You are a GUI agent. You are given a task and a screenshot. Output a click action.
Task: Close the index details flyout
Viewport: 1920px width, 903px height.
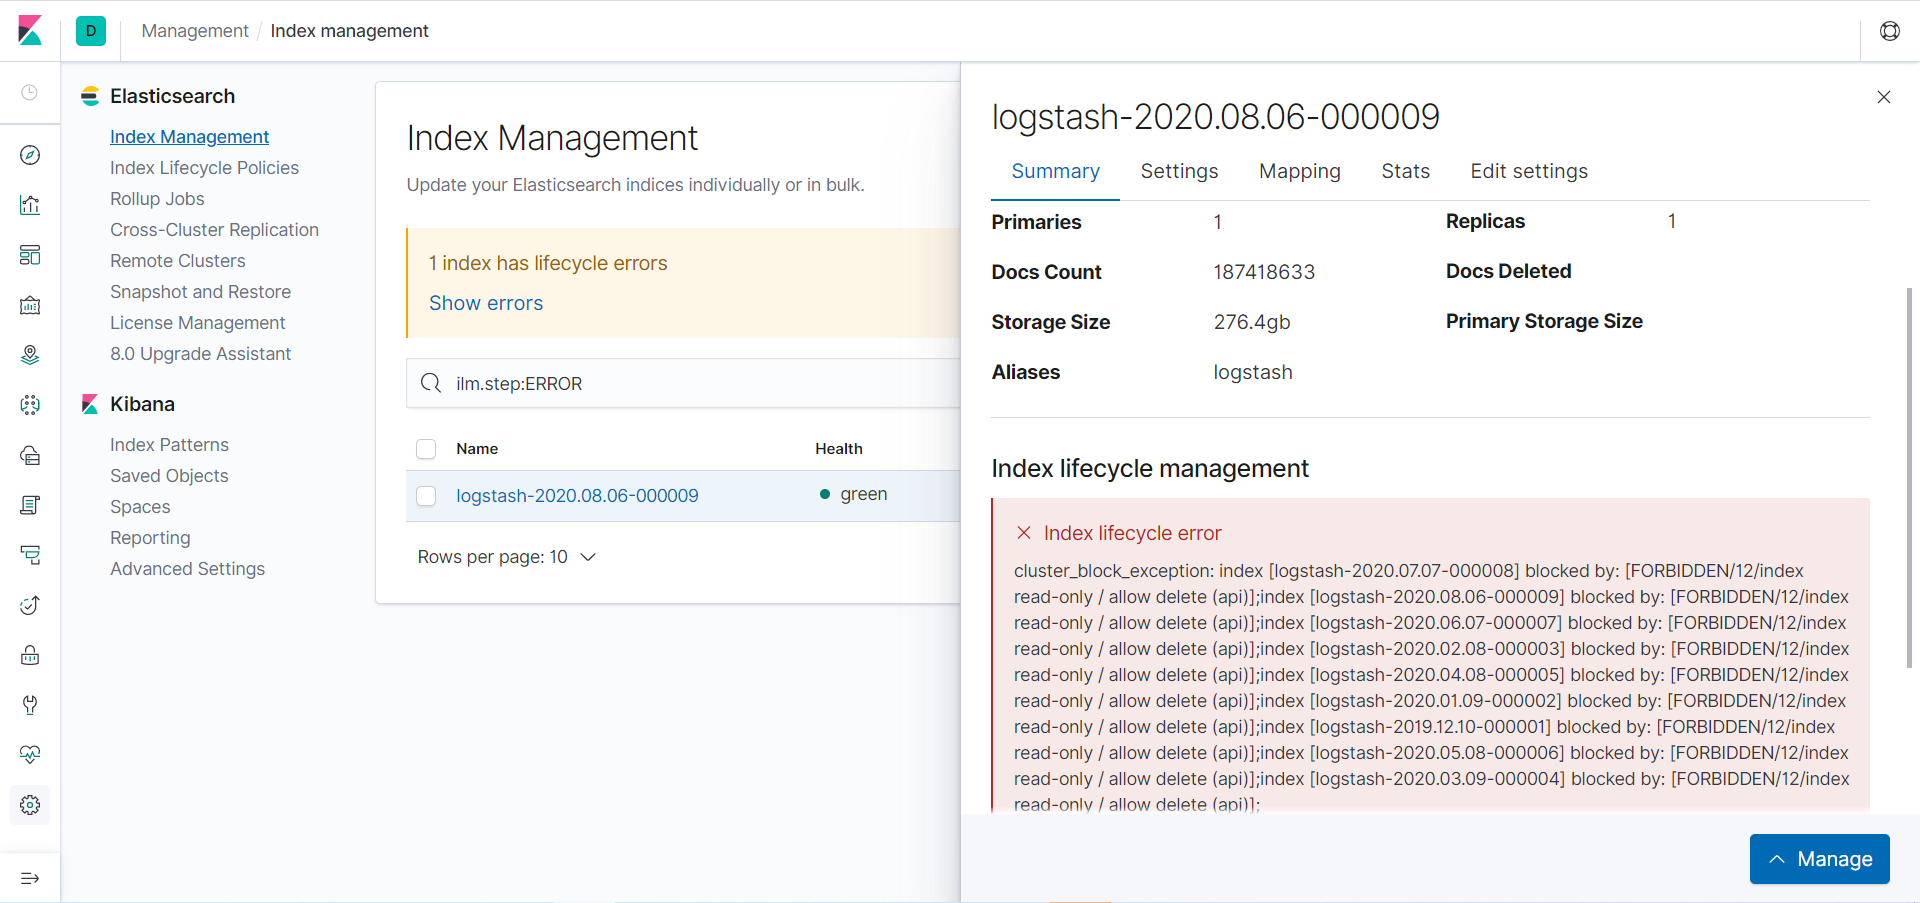[1884, 97]
